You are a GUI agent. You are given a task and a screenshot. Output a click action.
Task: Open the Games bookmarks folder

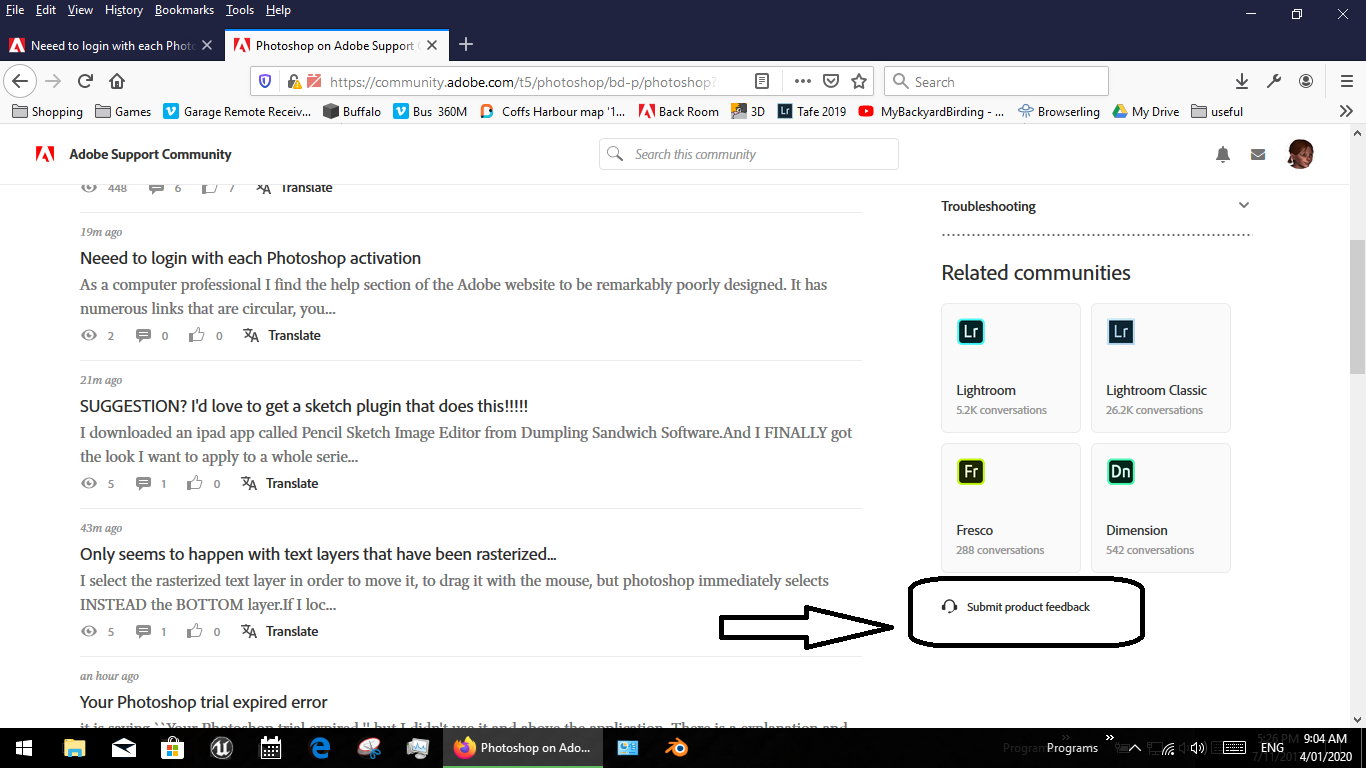(123, 111)
